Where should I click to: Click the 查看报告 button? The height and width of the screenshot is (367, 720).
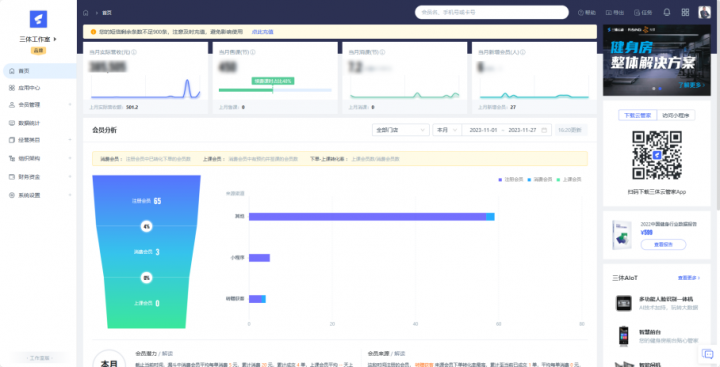[x=663, y=245]
